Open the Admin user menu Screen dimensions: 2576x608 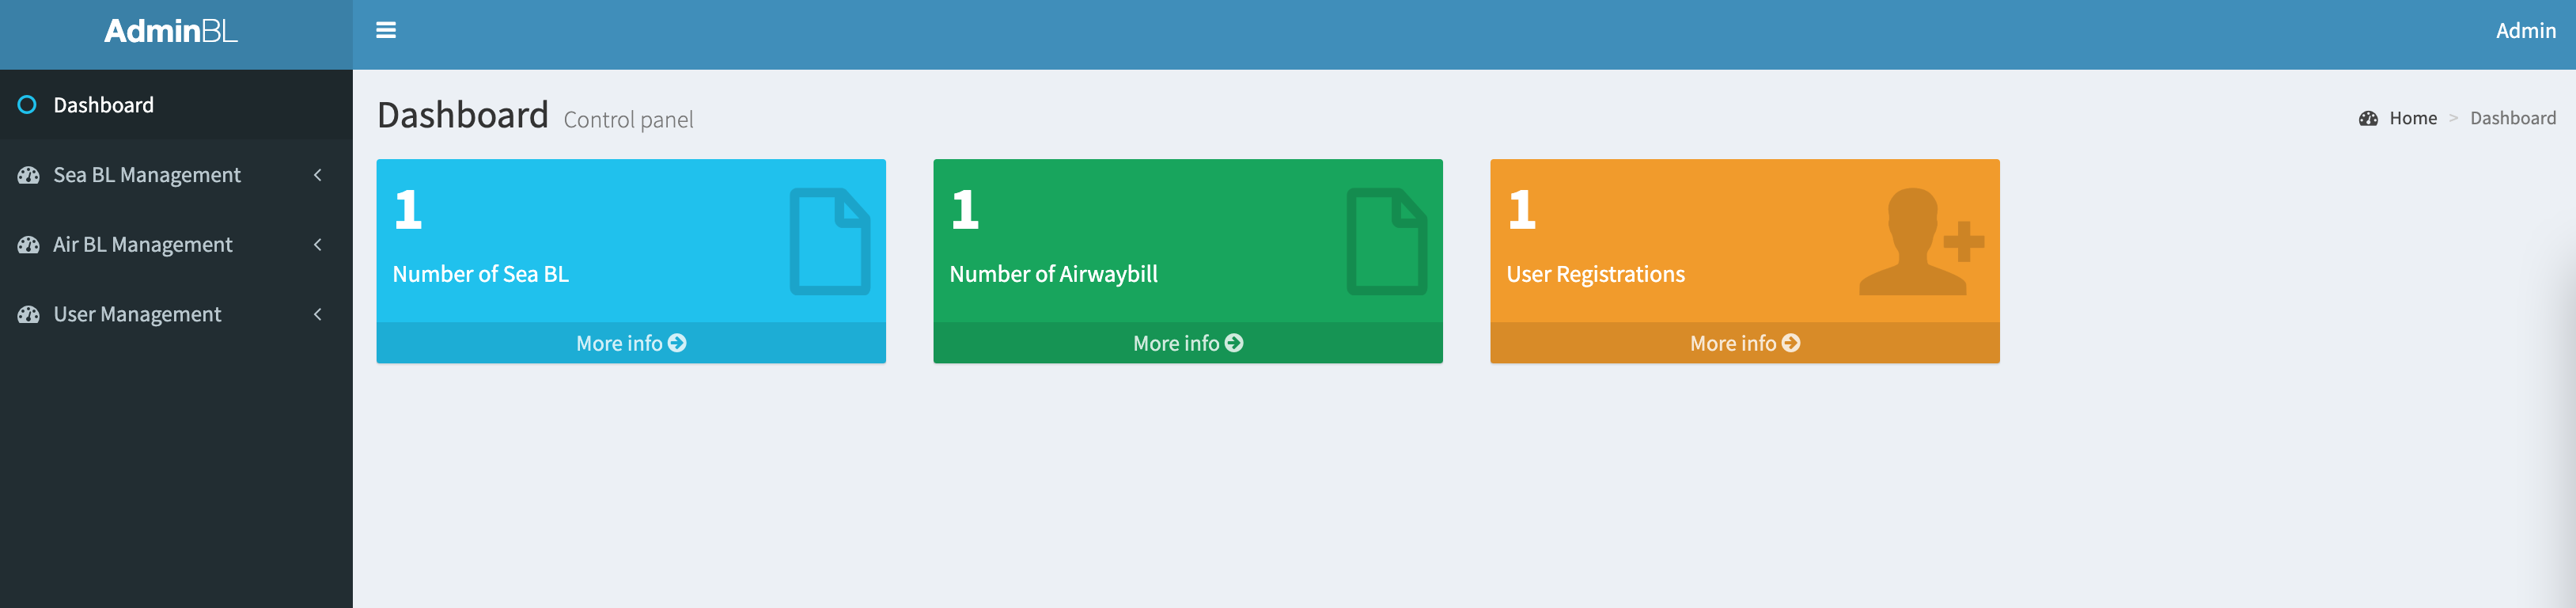coord(2525,31)
